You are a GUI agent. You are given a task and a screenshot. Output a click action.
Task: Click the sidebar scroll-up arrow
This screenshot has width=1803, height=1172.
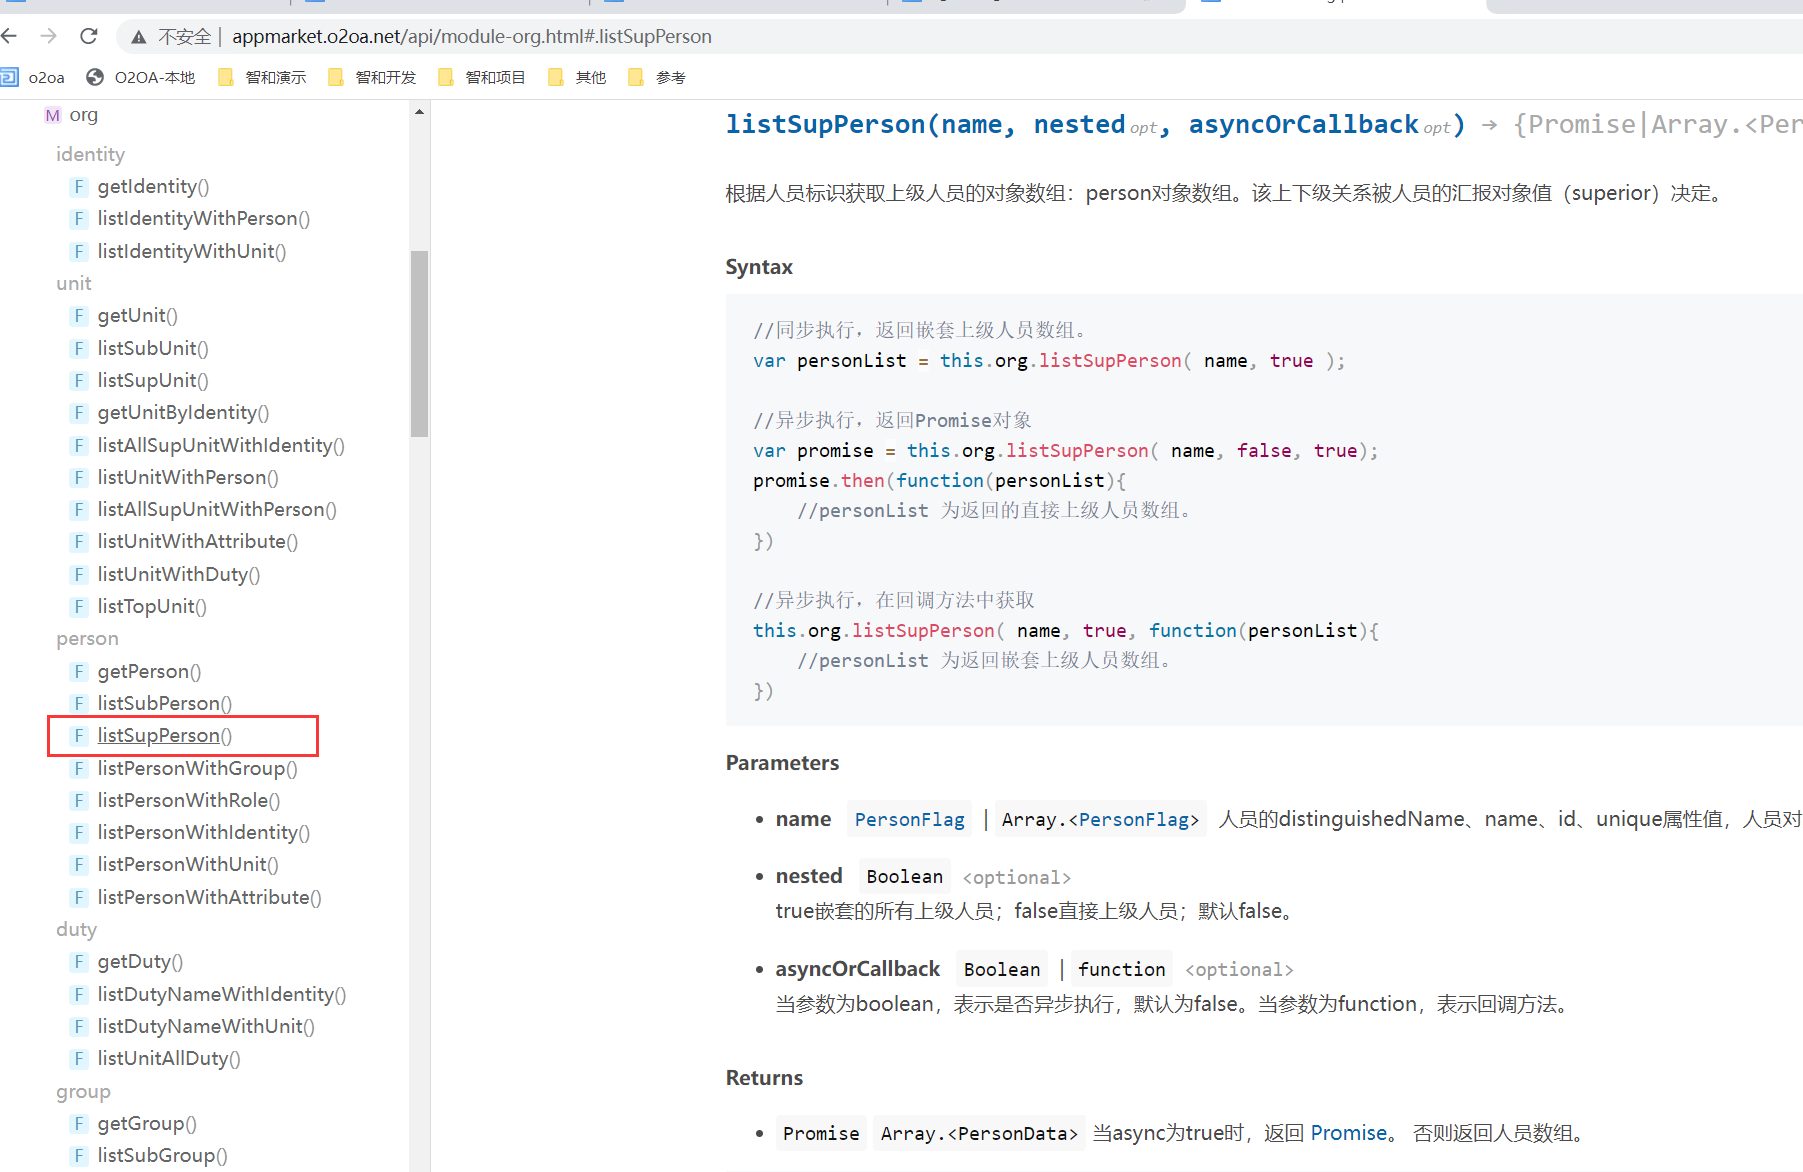click(419, 112)
